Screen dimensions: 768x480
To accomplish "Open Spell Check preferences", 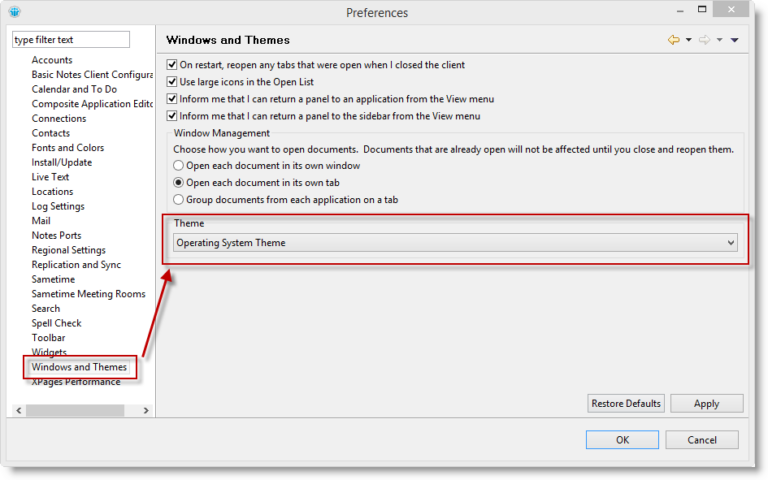I will point(57,323).
